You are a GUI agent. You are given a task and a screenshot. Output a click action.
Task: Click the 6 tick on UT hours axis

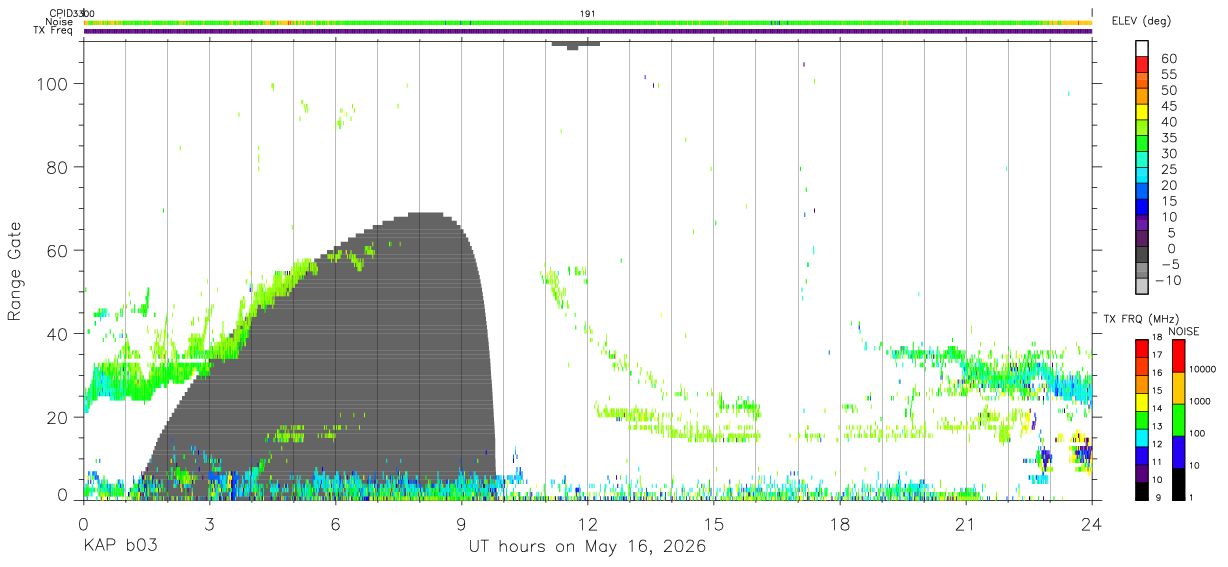click(336, 524)
